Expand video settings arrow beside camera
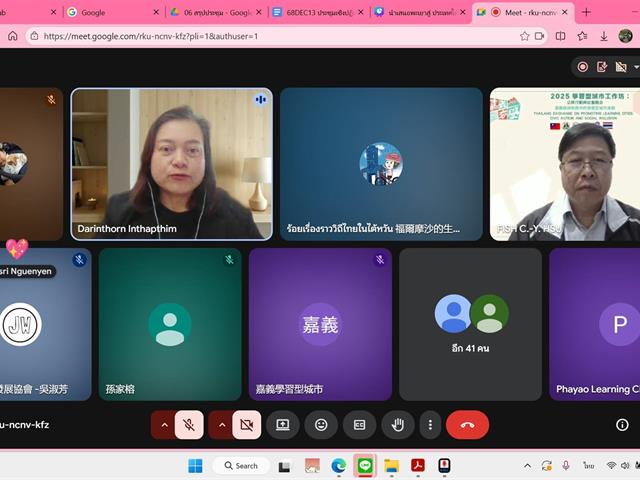The image size is (640, 480). click(222, 425)
